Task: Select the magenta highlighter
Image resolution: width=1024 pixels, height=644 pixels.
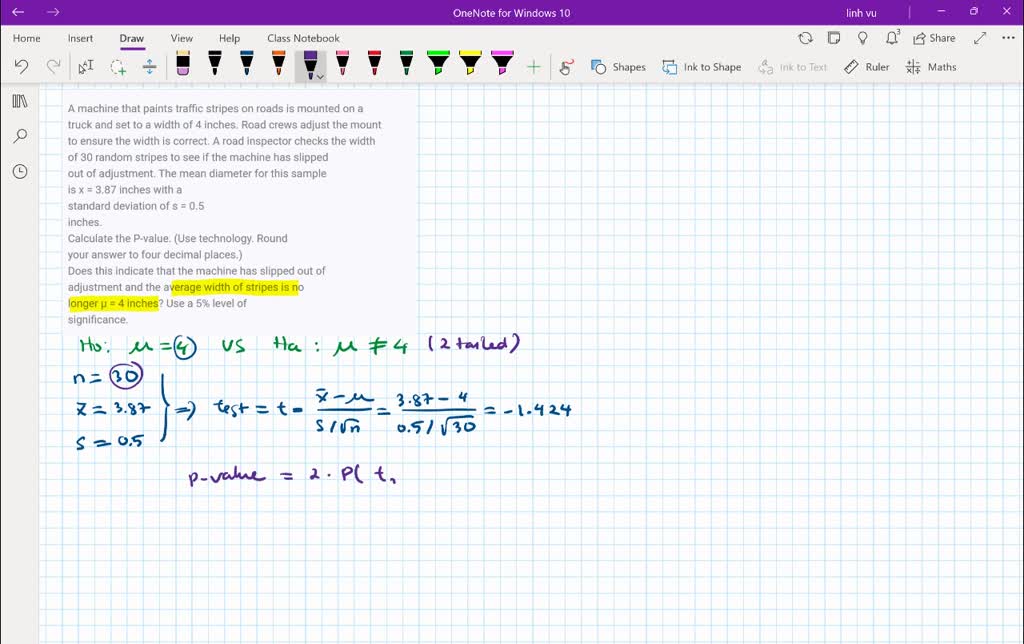Action: 502,63
